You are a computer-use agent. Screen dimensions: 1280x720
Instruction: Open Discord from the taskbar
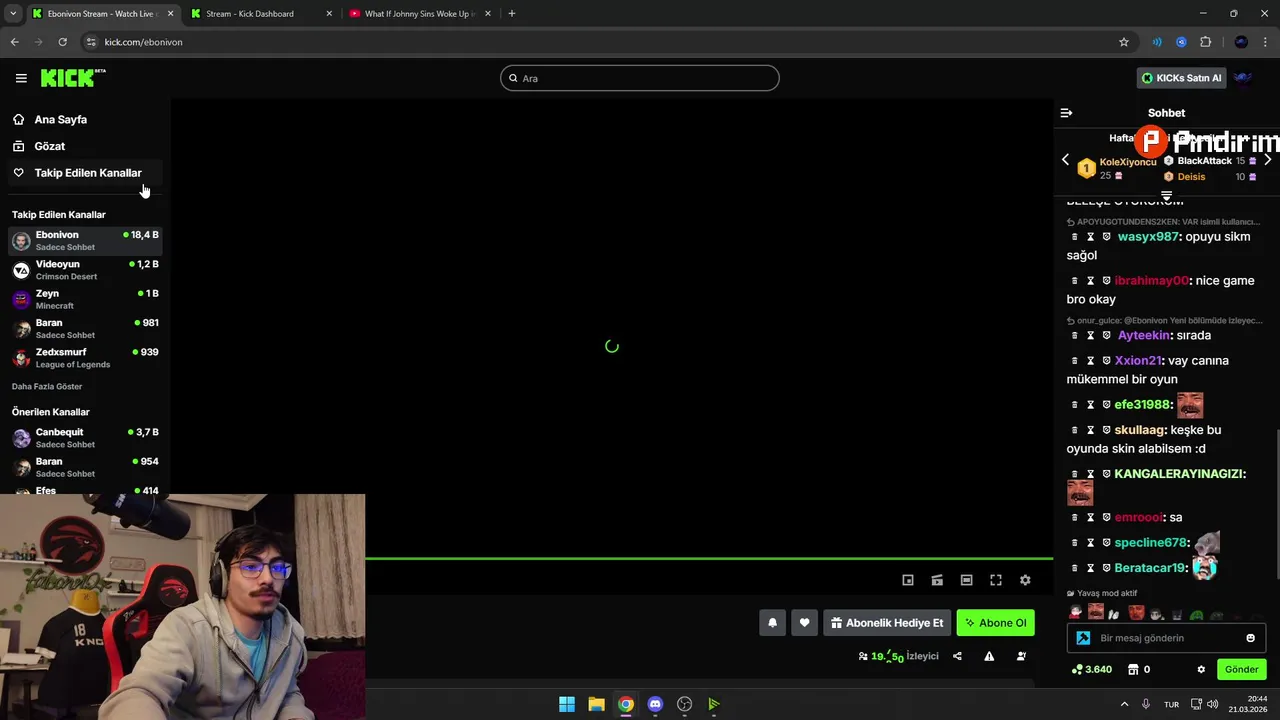point(655,704)
